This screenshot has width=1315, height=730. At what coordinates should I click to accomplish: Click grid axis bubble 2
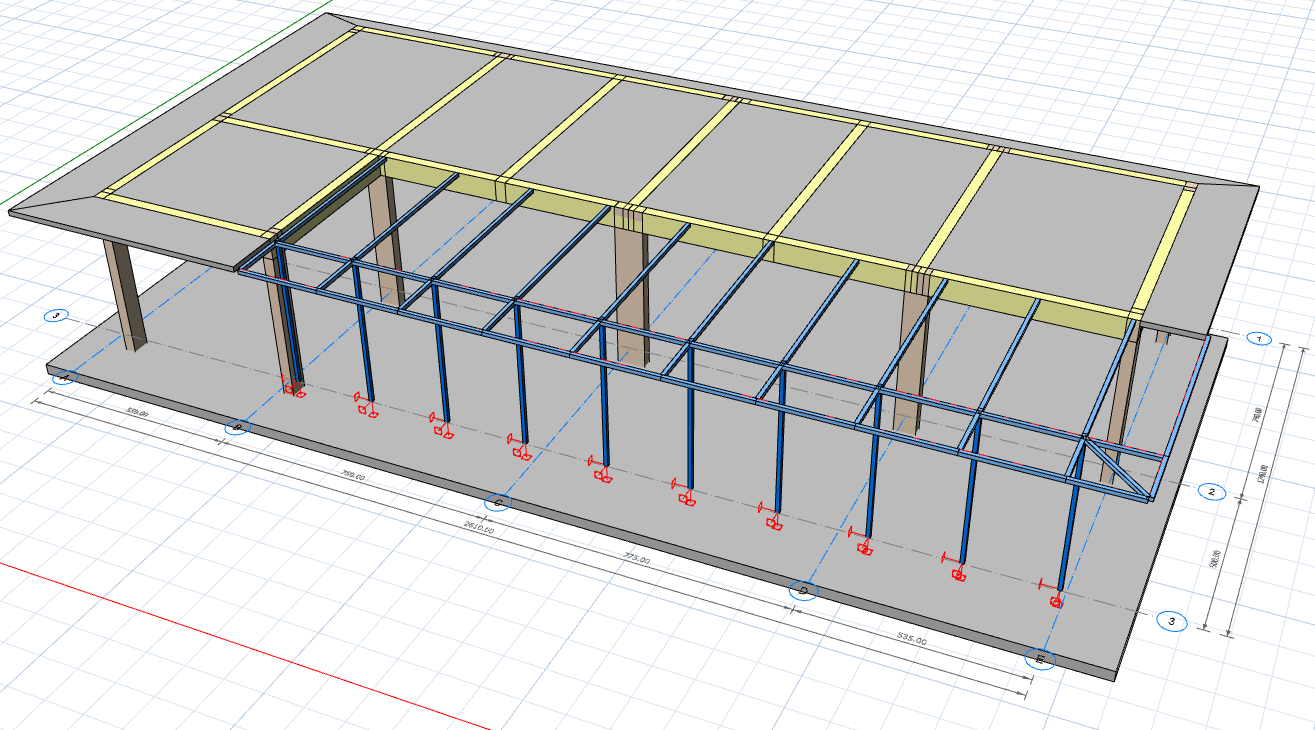click(x=1211, y=491)
